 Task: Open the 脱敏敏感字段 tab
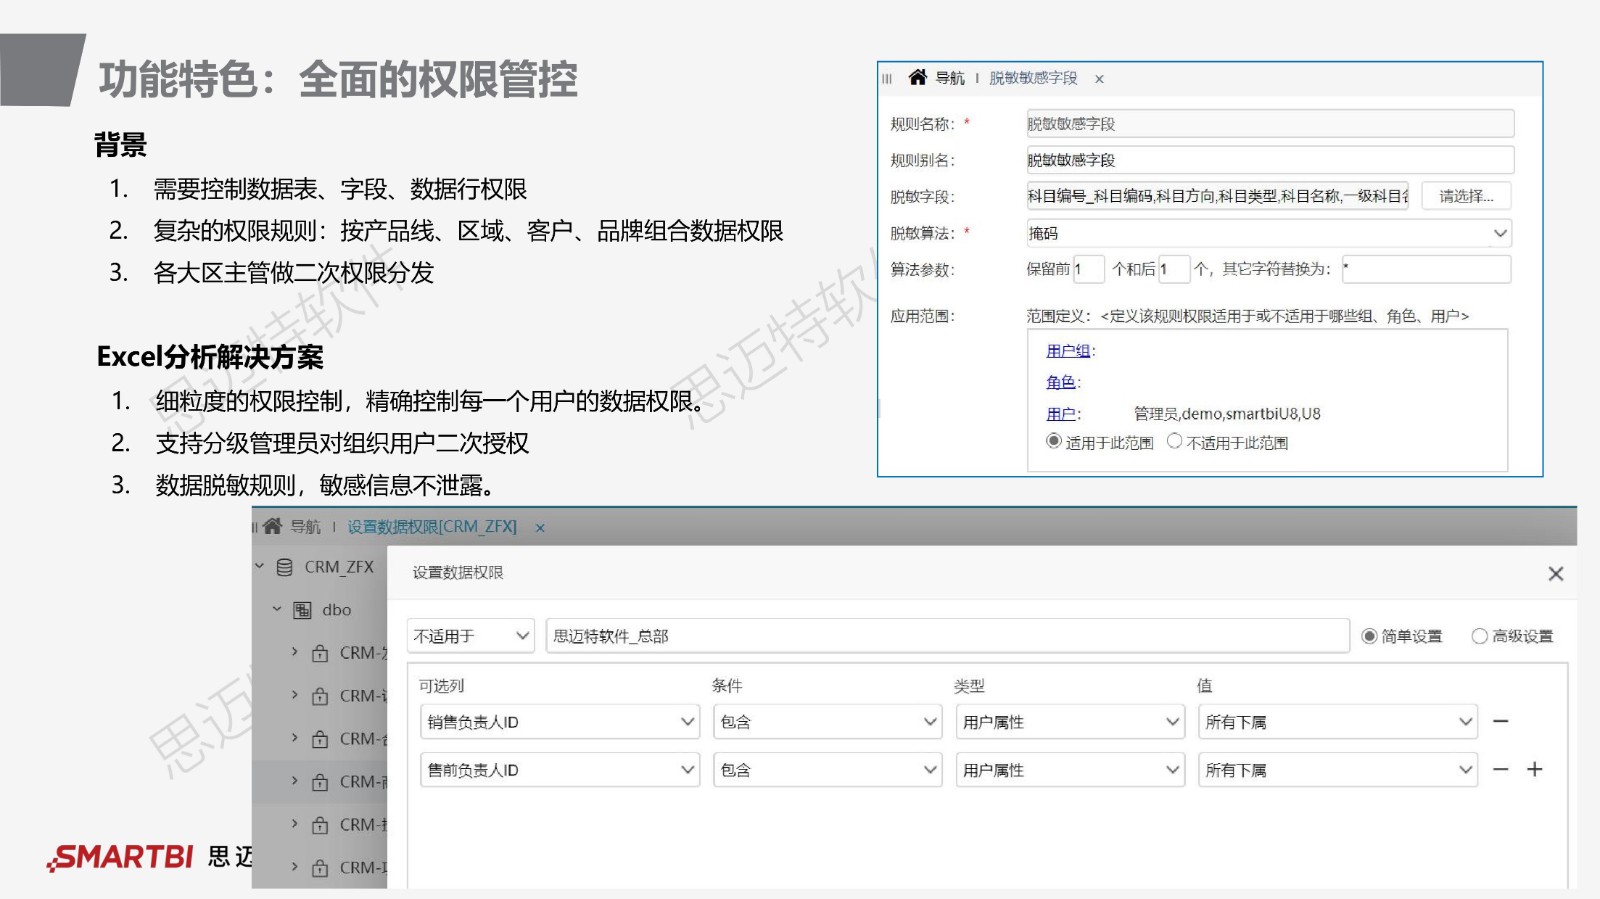(1033, 78)
